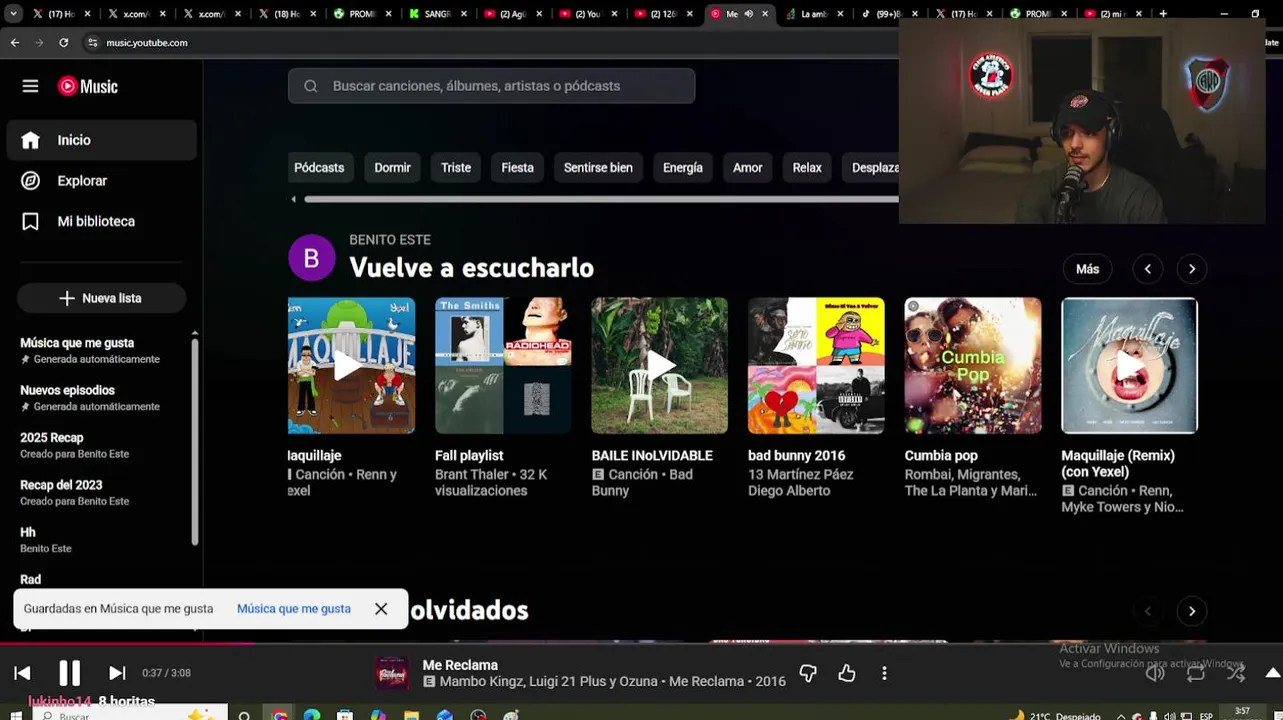Select the Dormir mood chip
Image resolution: width=1283 pixels, height=720 pixels.
click(392, 168)
